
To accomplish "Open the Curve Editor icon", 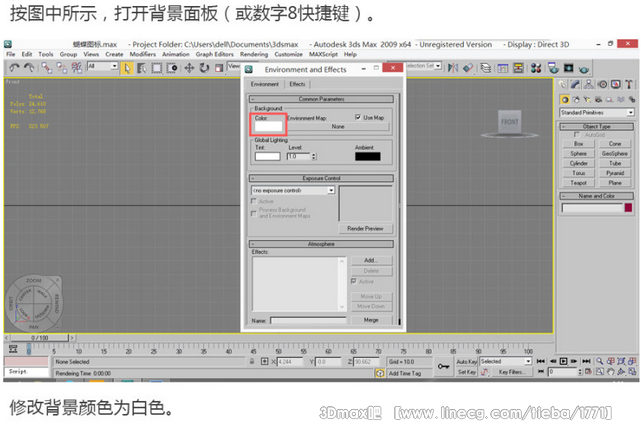I will 503,68.
